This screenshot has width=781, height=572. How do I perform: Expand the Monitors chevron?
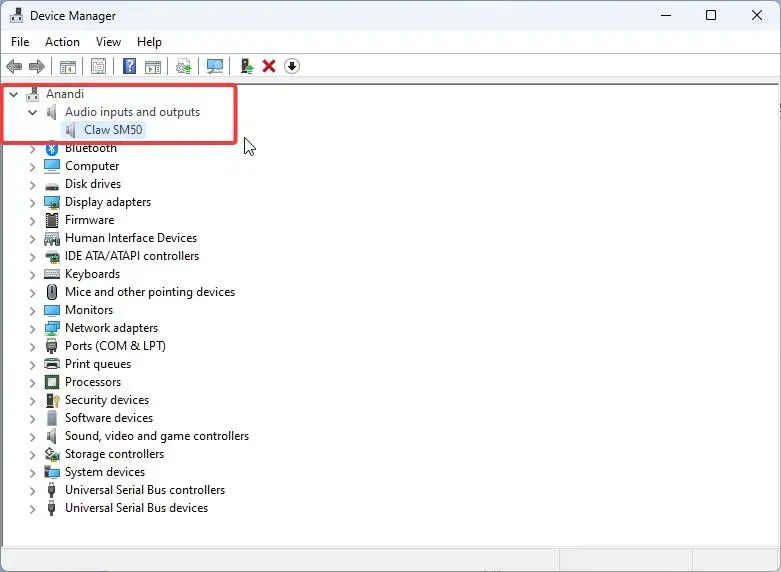33,311
